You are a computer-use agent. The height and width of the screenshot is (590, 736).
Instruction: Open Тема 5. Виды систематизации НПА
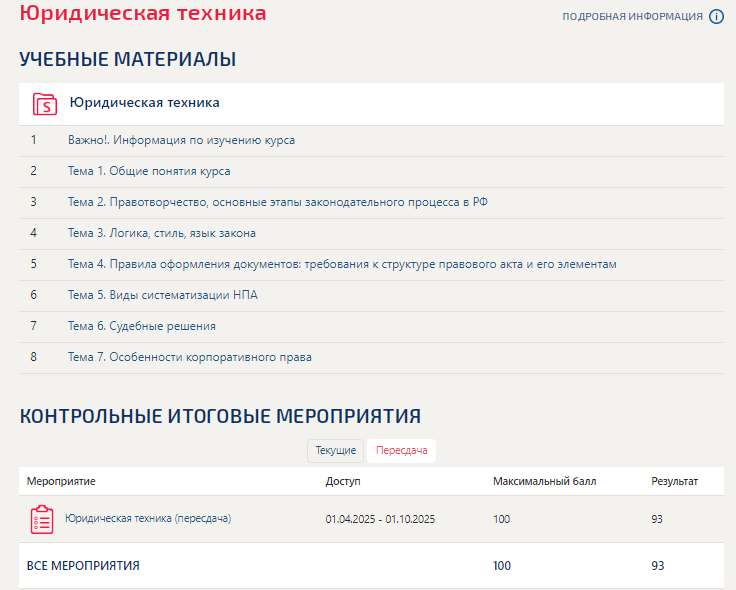(x=162, y=295)
